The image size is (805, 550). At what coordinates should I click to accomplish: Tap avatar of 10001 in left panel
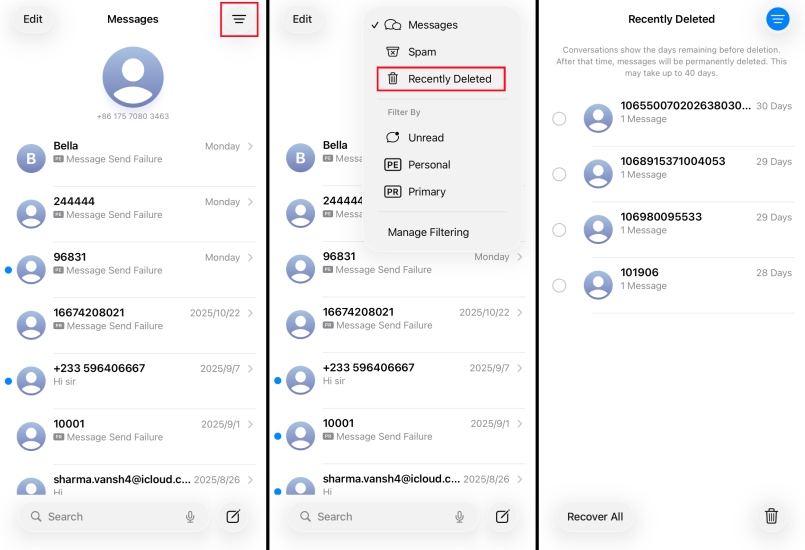(31, 436)
